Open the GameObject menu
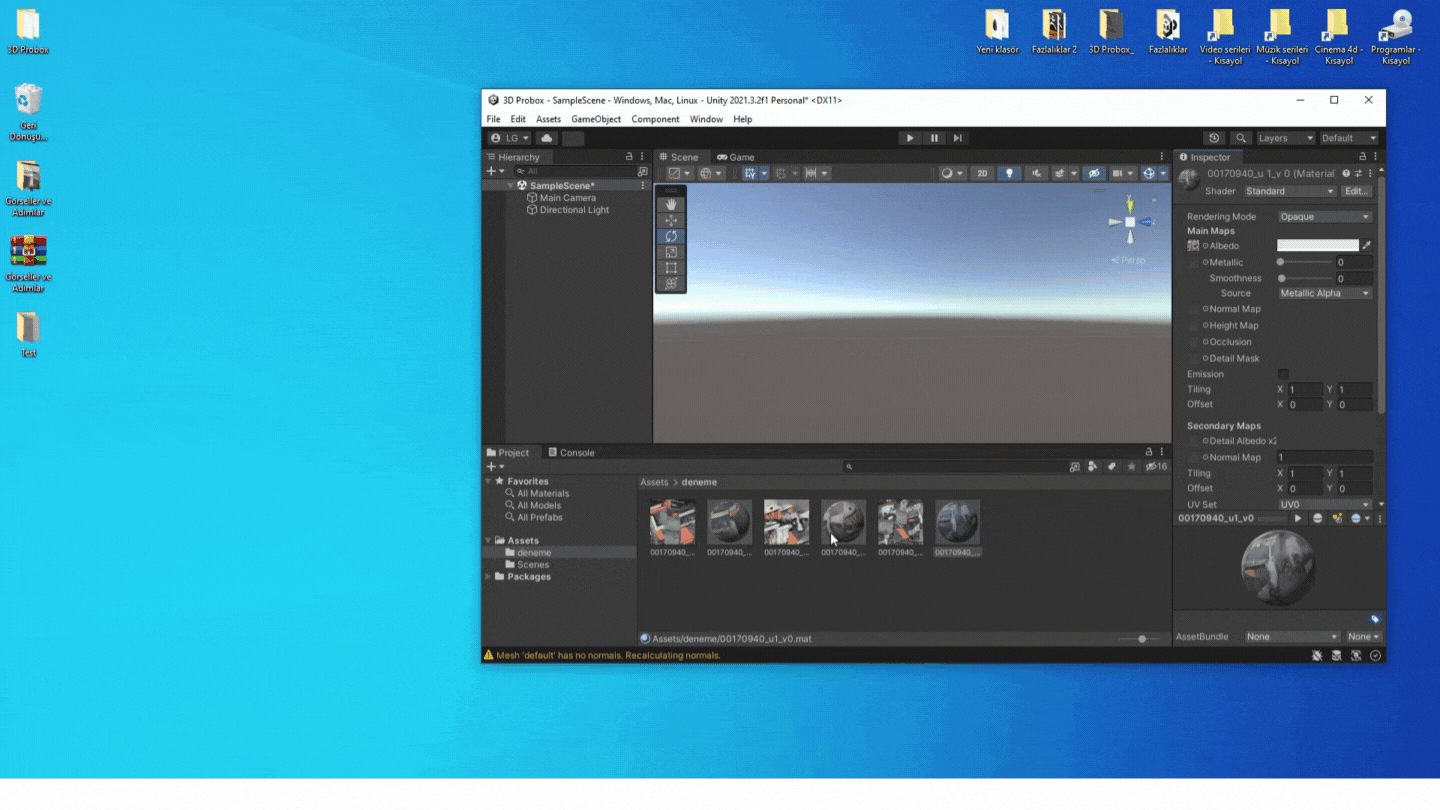The width and height of the screenshot is (1440, 810). 596,119
